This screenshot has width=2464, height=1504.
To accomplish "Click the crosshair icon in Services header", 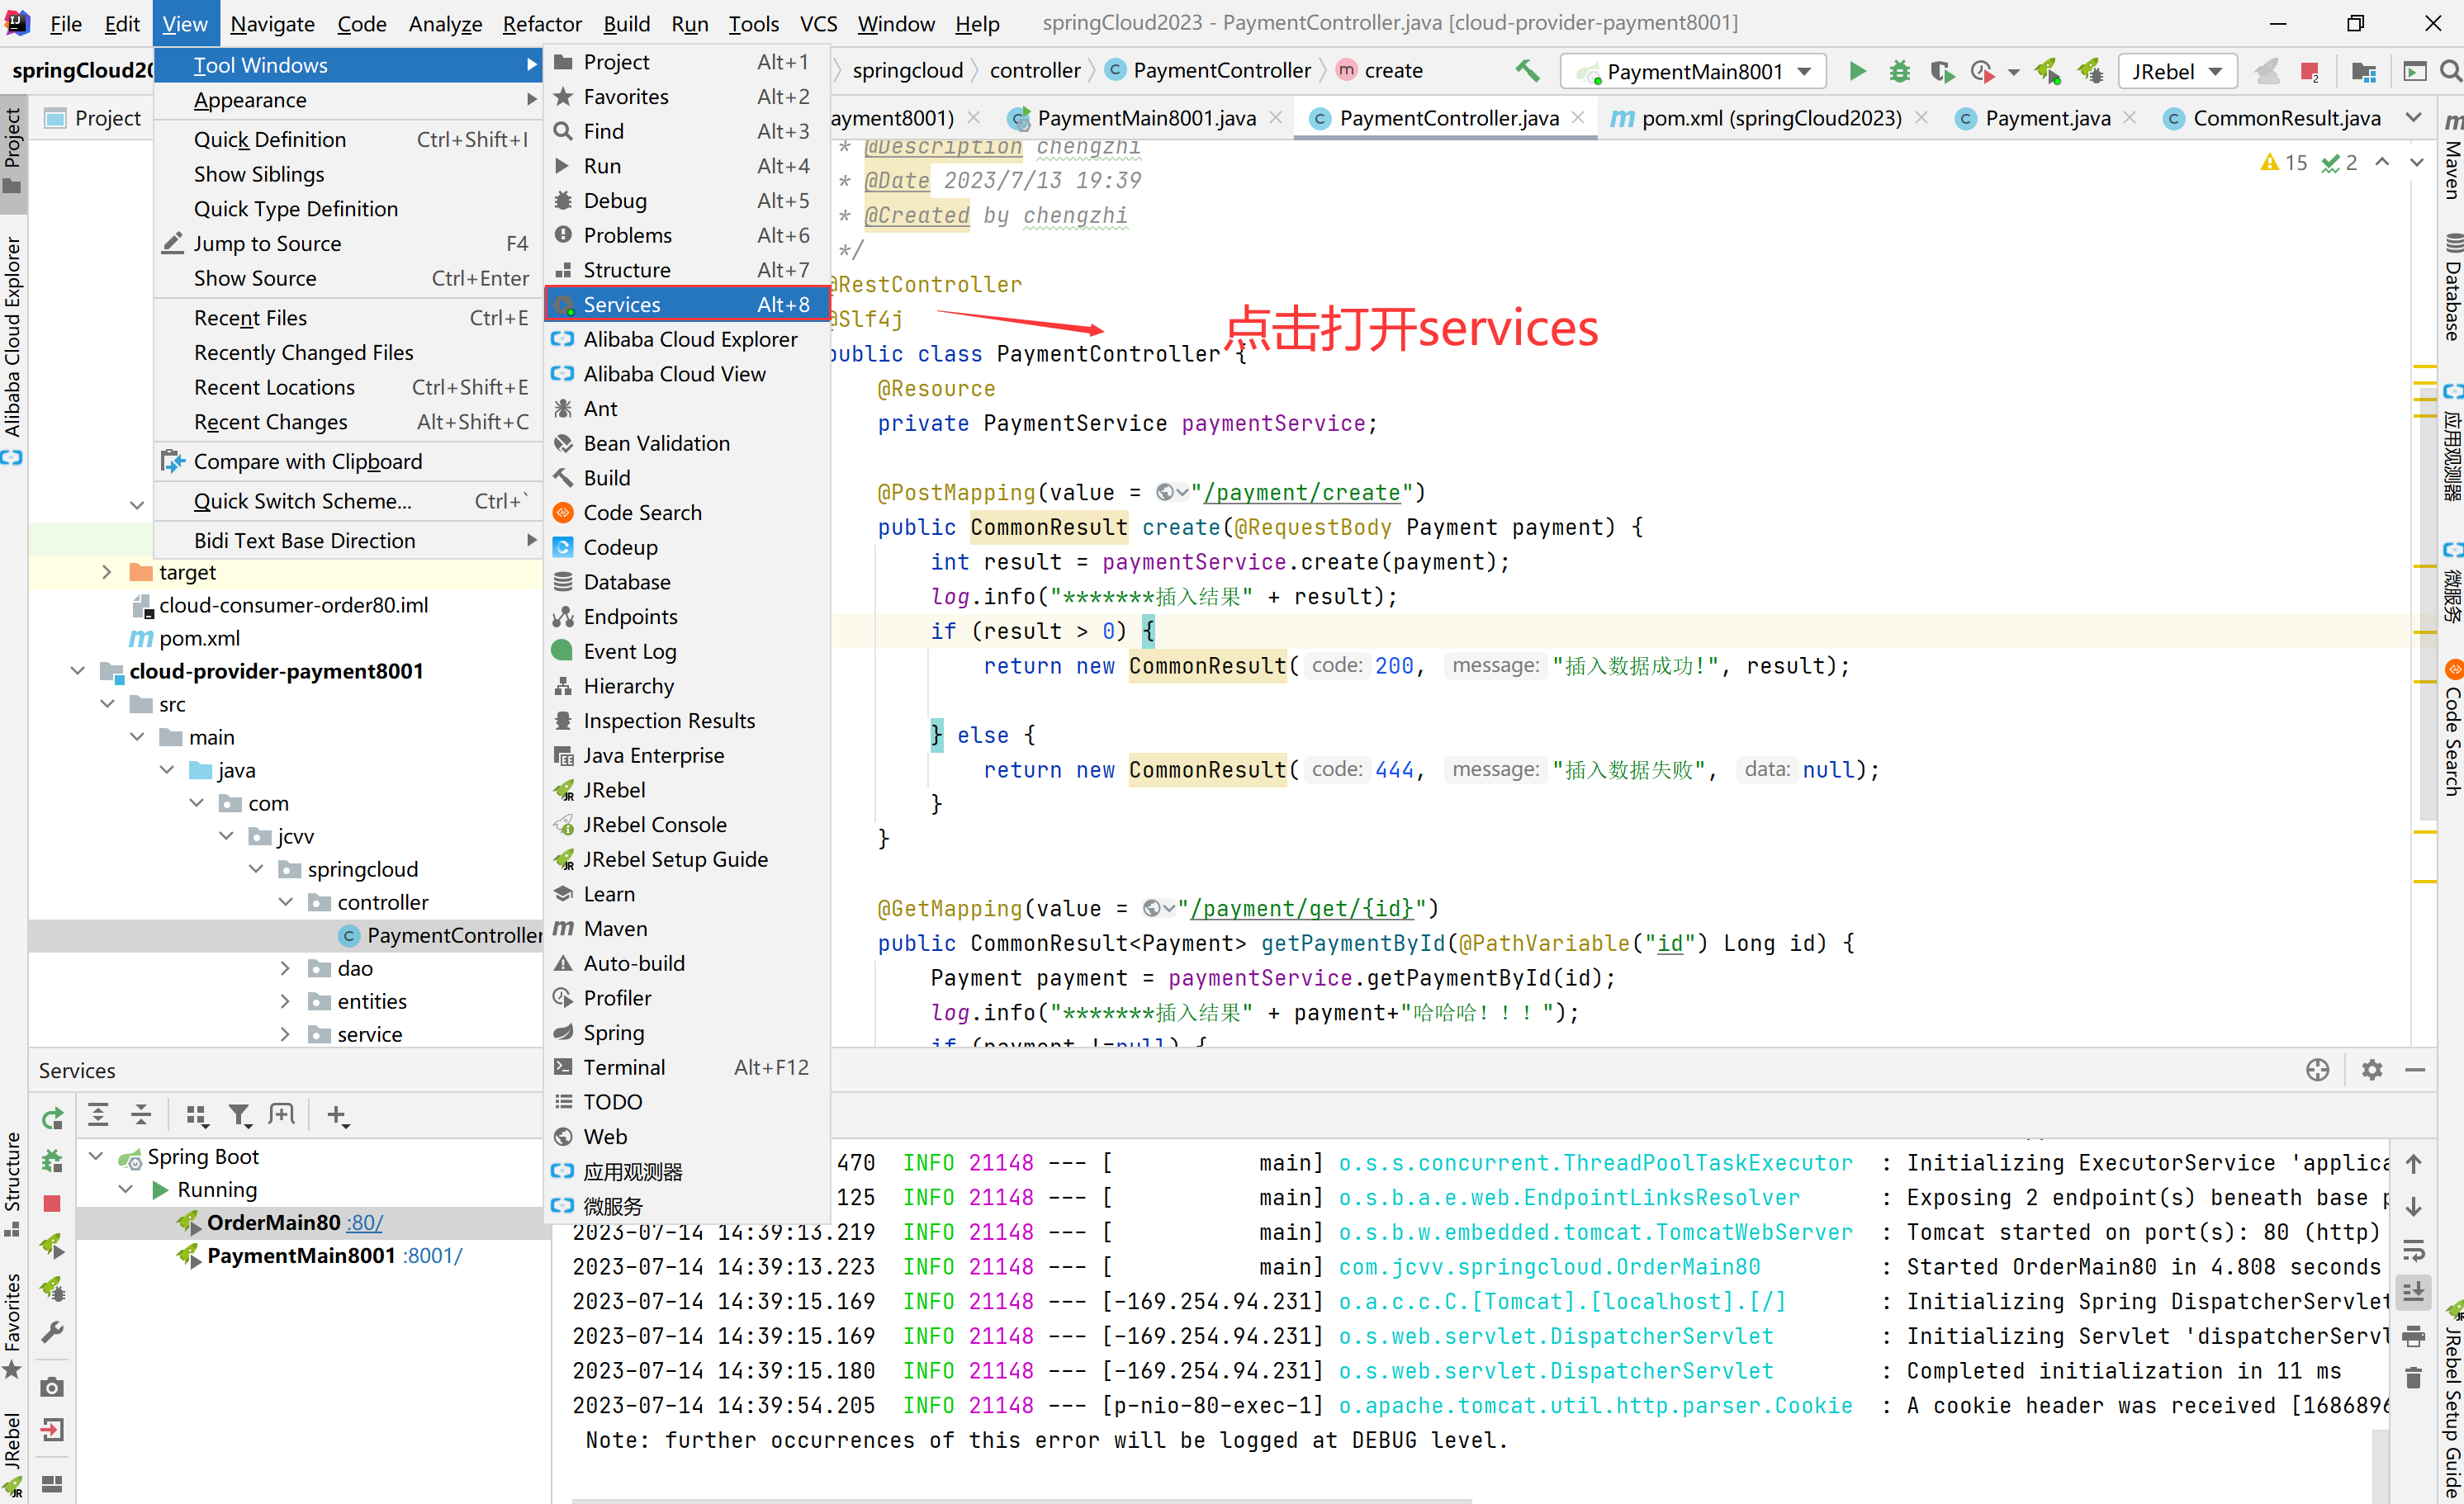I will [2318, 1069].
